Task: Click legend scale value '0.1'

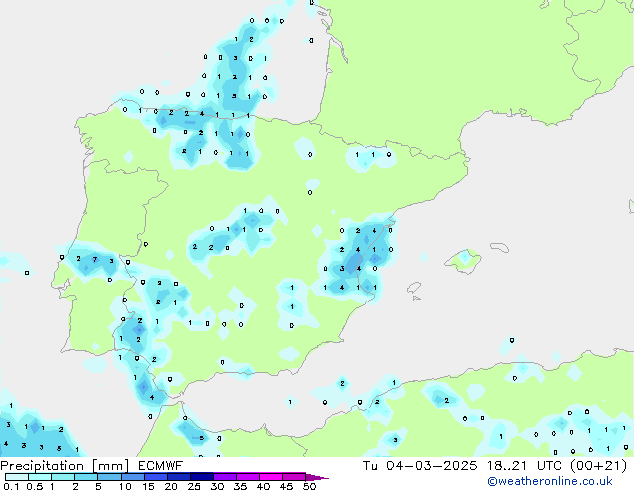Action: tap(11, 486)
